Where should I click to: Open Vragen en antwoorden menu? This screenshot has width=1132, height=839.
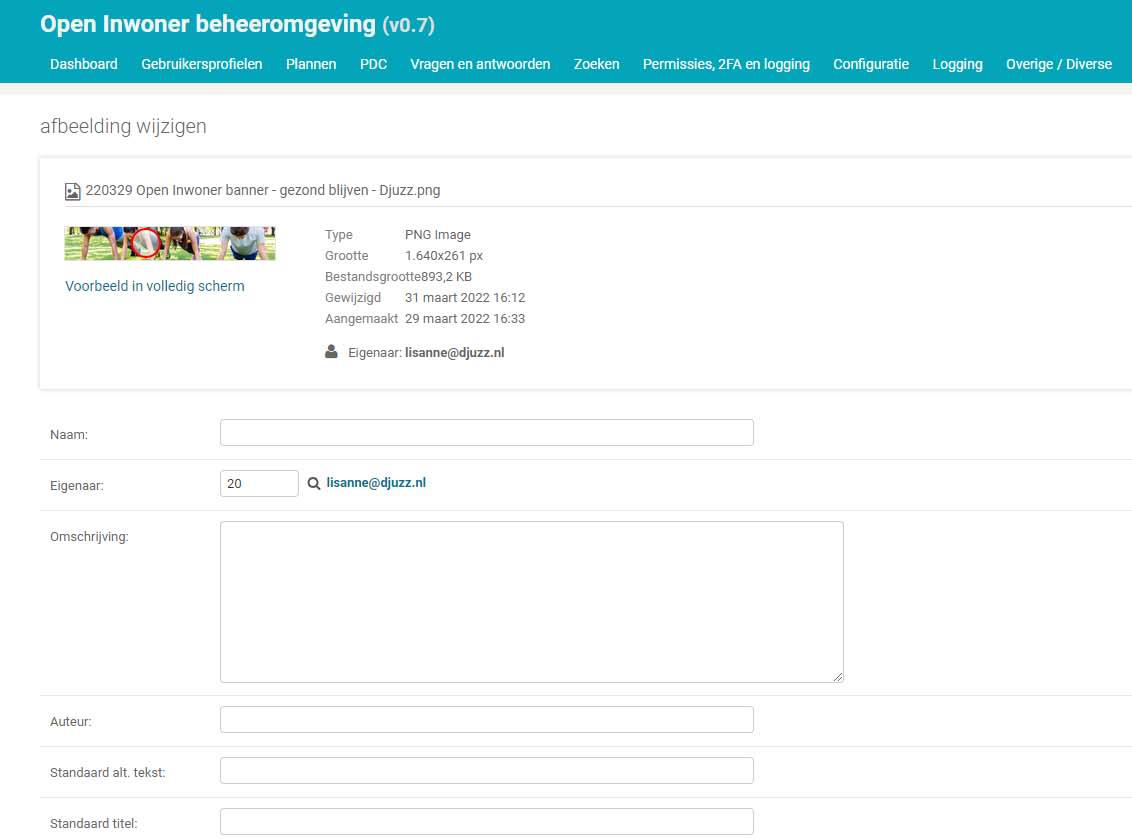coord(480,64)
